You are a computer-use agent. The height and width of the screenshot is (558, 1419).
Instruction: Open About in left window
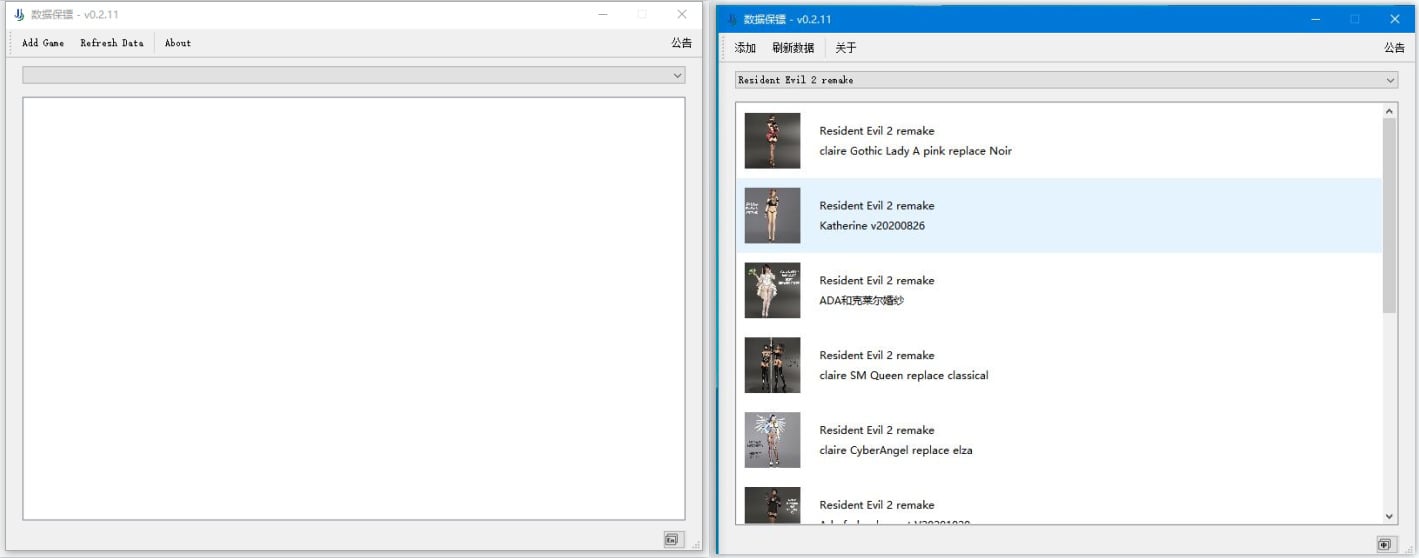coord(178,43)
